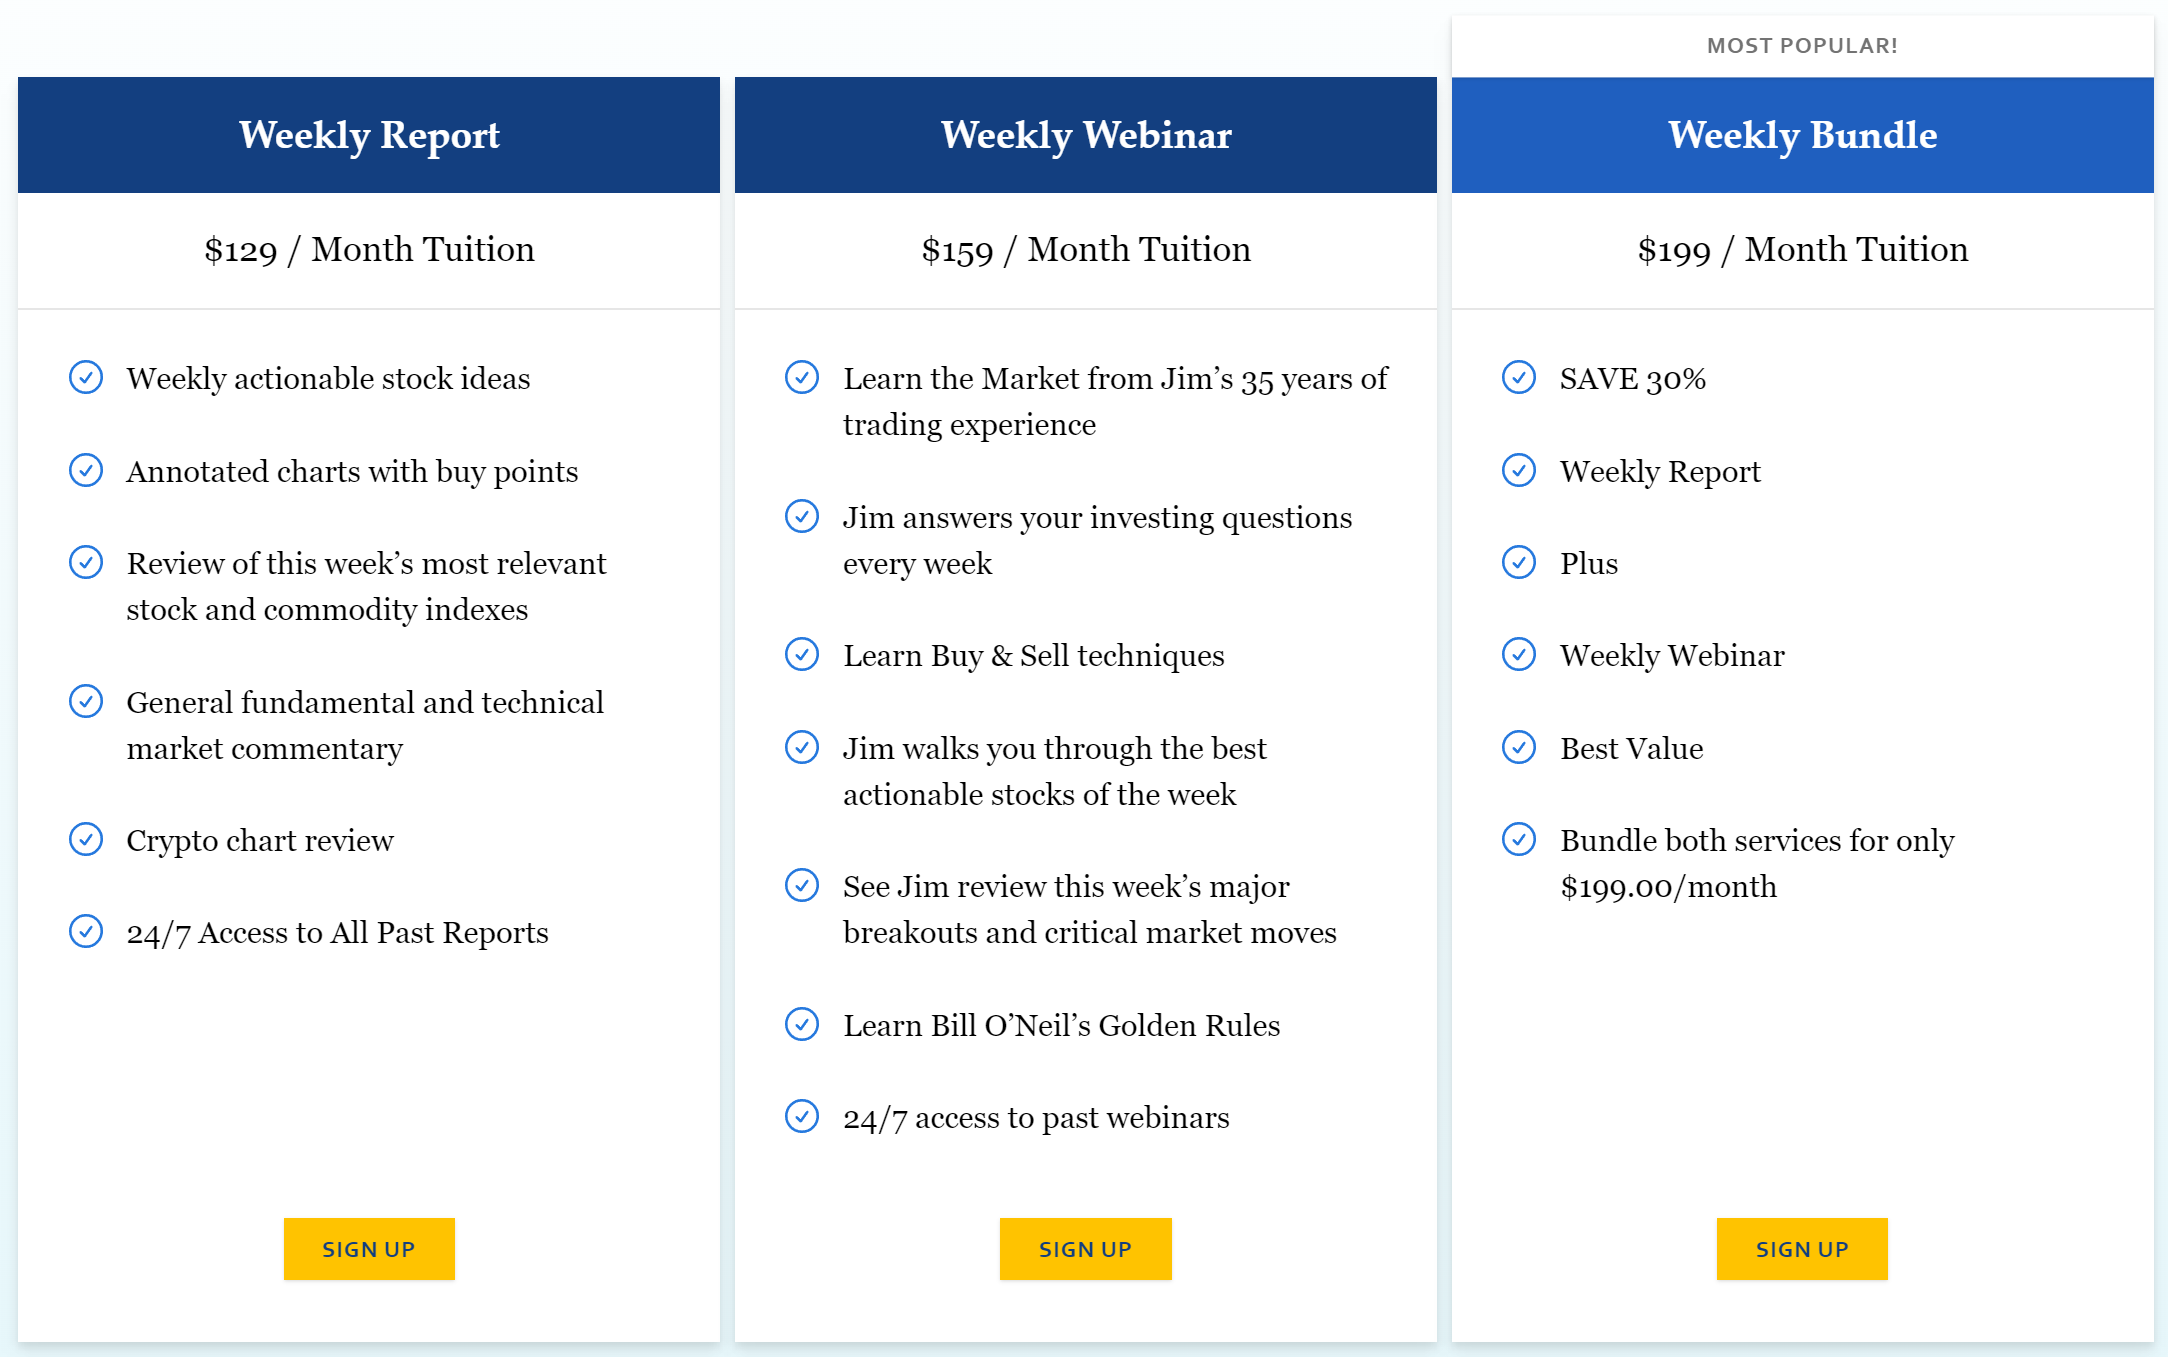Click the $199 / Month Tuition price
The height and width of the screenshot is (1357, 2168).
pyautogui.click(x=1803, y=249)
